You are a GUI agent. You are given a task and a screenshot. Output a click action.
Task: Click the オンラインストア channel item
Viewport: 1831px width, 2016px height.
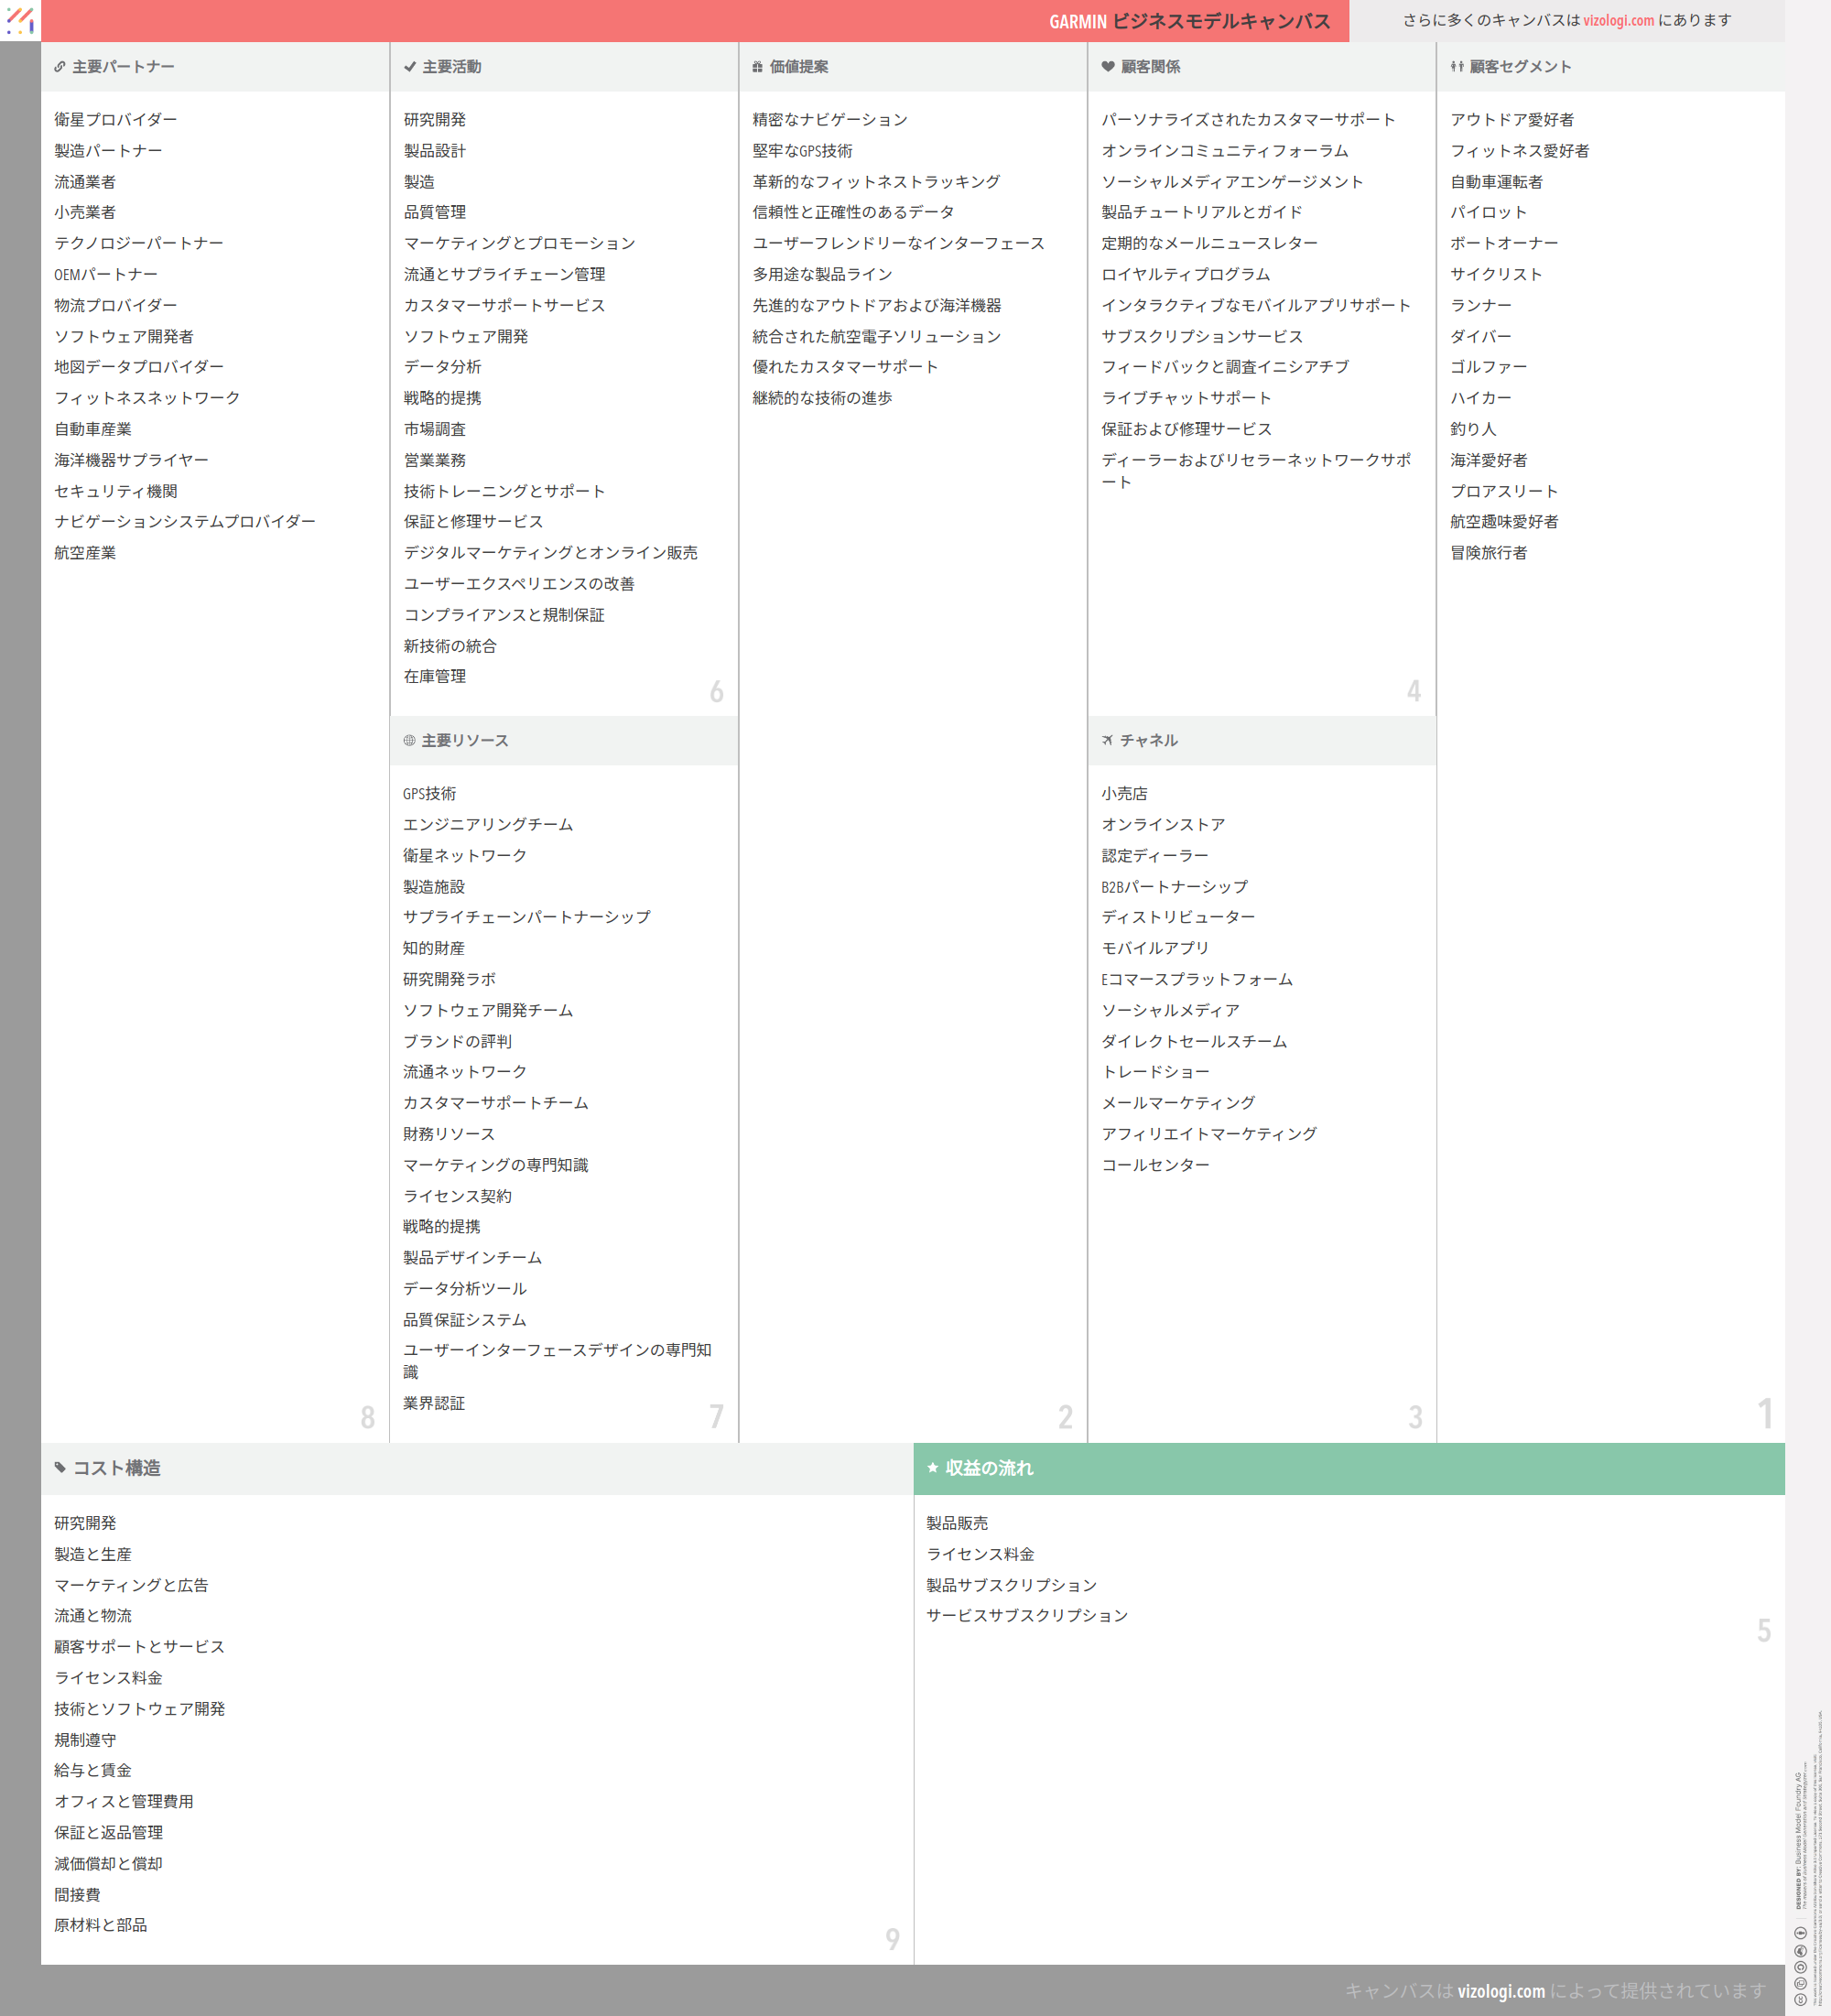[x=1162, y=825]
